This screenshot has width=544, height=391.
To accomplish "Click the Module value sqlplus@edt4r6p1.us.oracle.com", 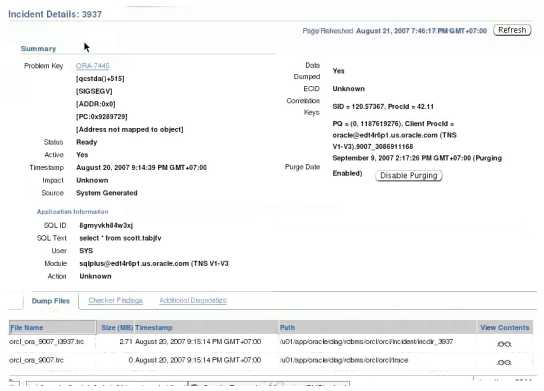I will 154,264.
